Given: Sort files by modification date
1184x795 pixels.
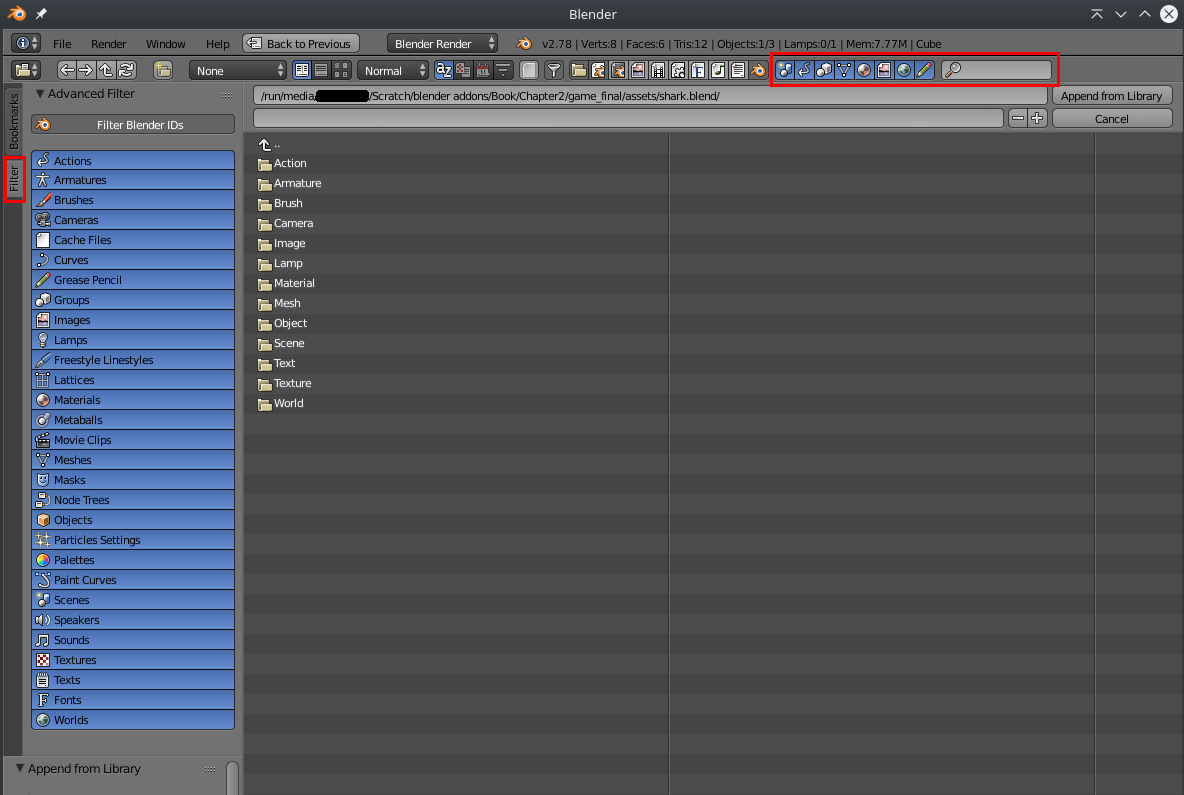Looking at the screenshot, I should point(481,70).
